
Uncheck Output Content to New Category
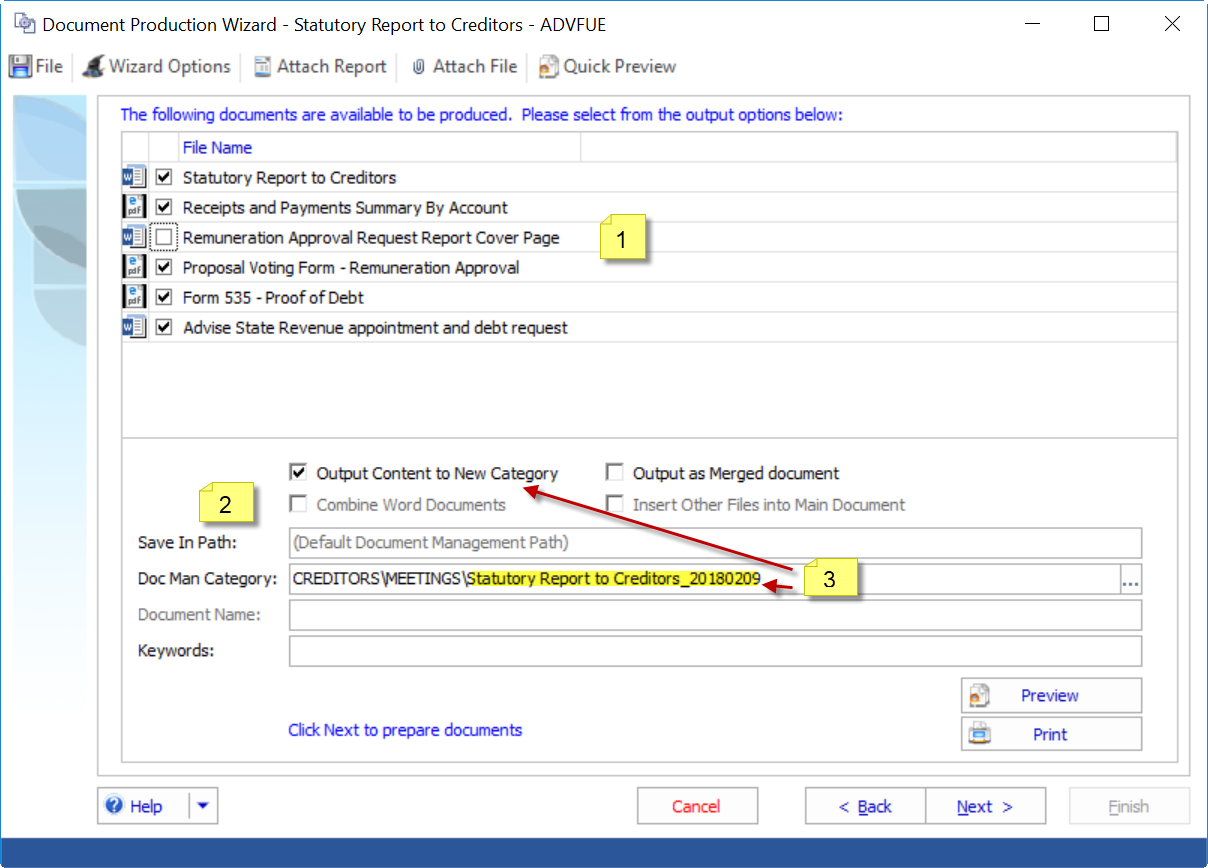(298, 473)
